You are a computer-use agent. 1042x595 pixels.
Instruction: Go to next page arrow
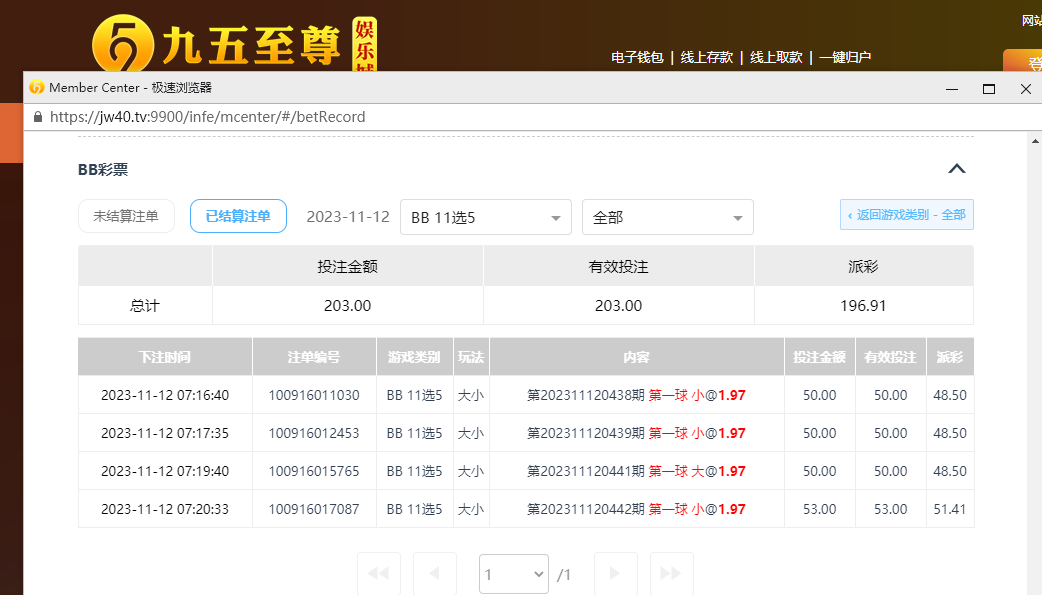[x=615, y=574]
